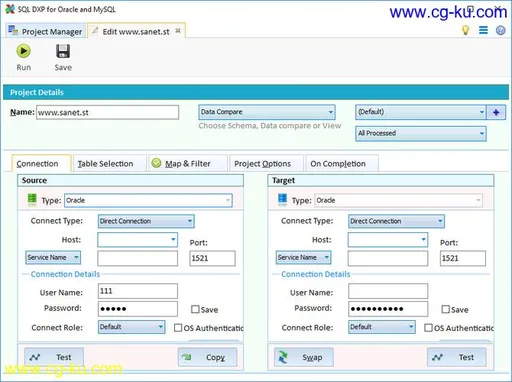Click the green check icon on Map & Filter

[x=156, y=163]
